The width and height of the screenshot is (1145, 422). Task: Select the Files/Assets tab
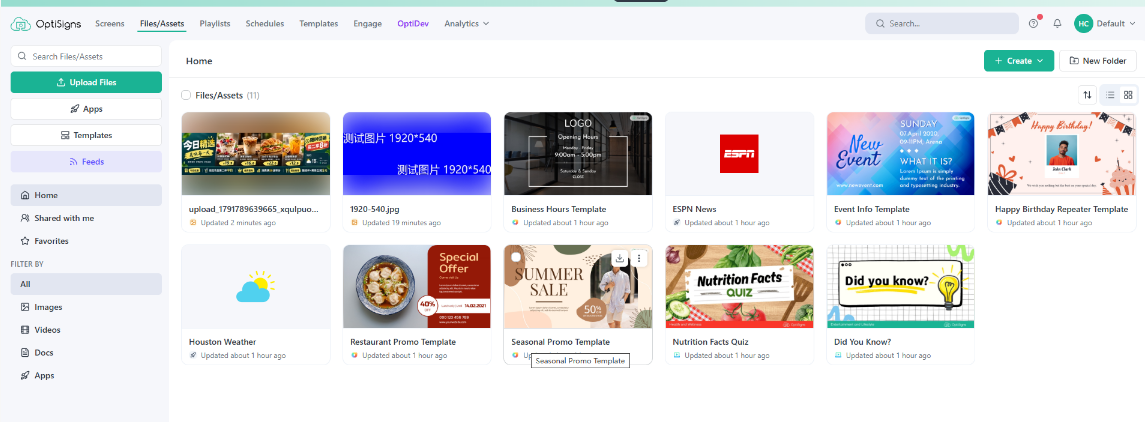pos(162,23)
